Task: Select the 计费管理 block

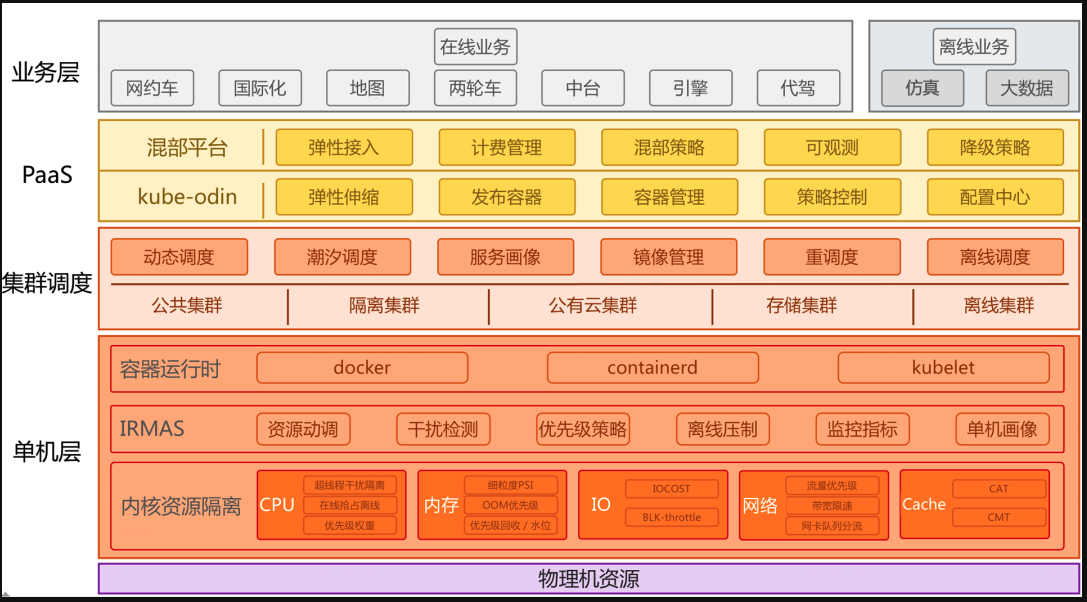Action: point(507,147)
